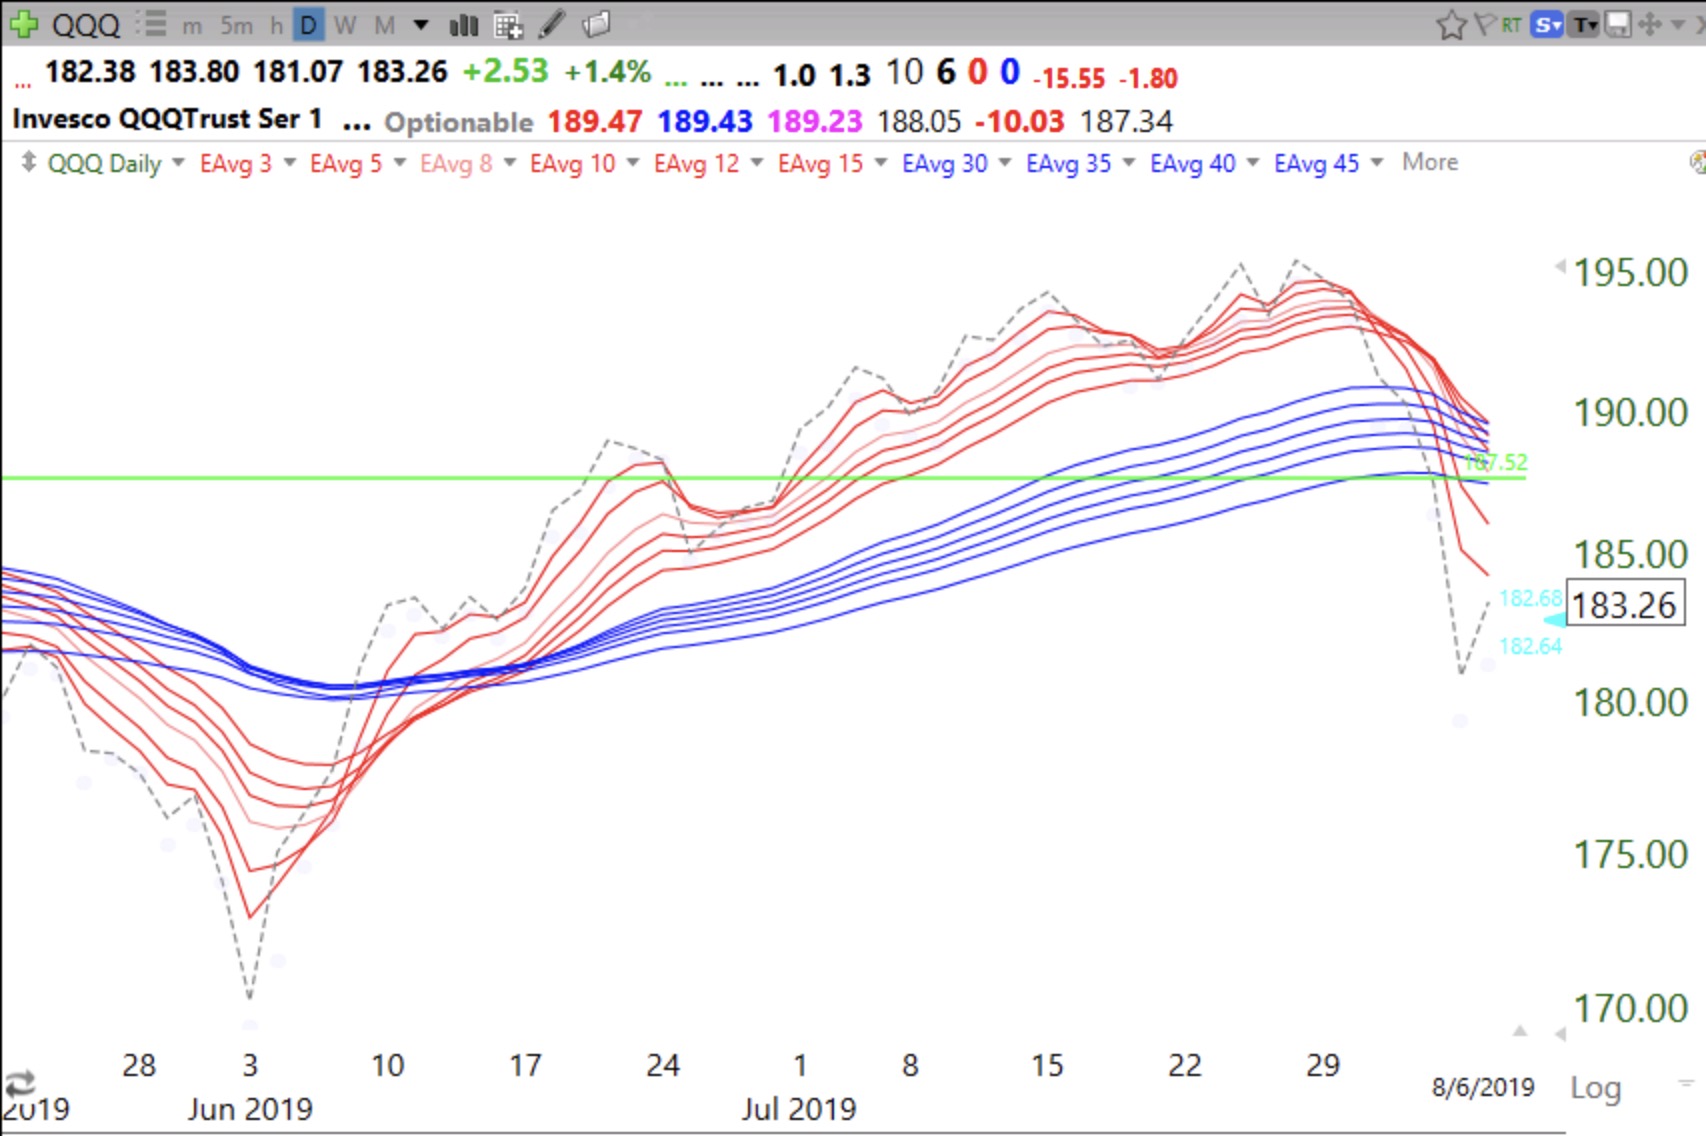Switch to Monthly (M) timeframe

pyautogui.click(x=384, y=25)
